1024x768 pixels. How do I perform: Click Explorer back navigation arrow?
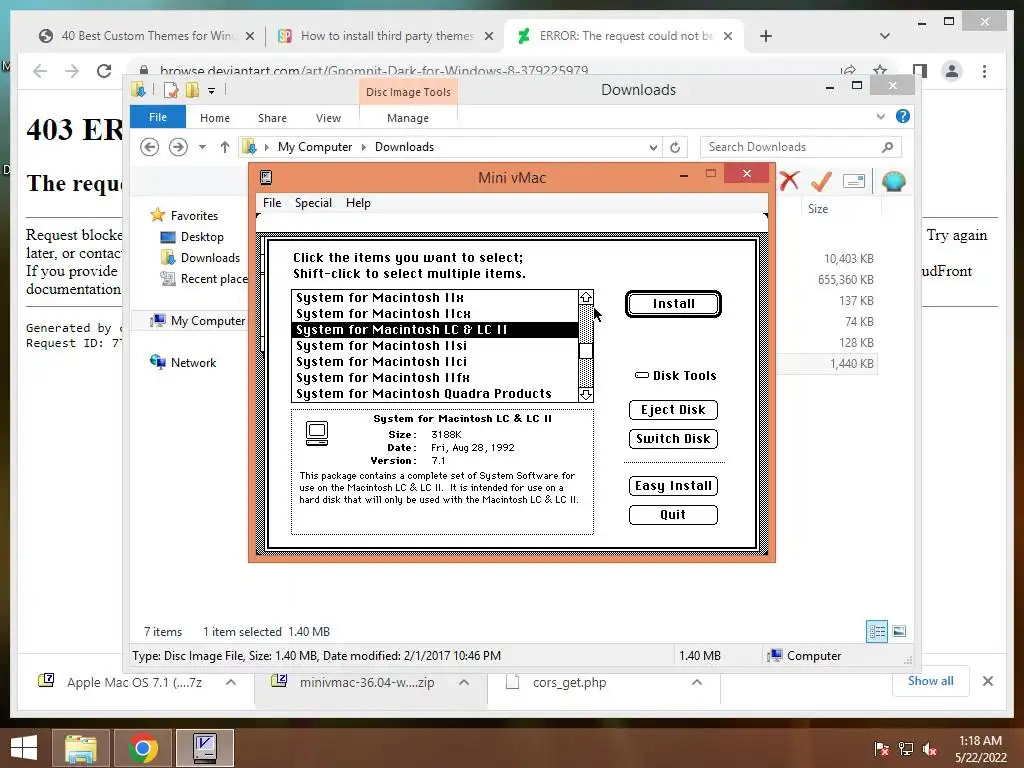pos(150,147)
